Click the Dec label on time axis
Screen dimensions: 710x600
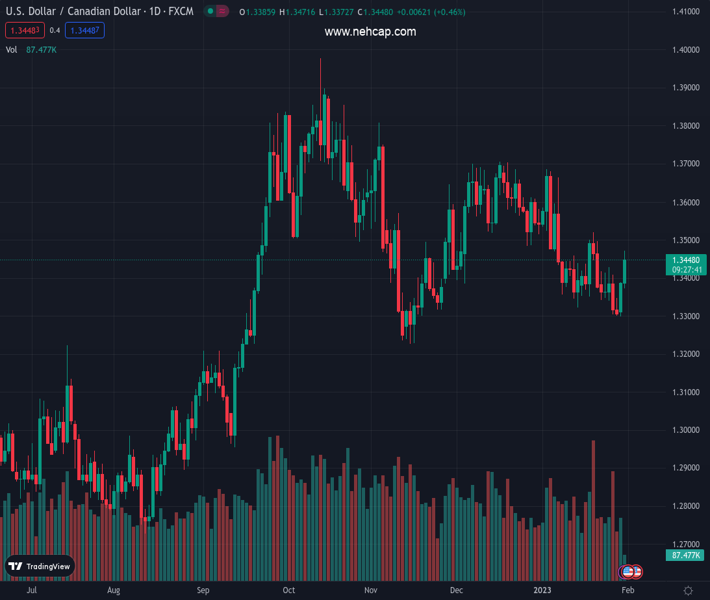tap(456, 591)
